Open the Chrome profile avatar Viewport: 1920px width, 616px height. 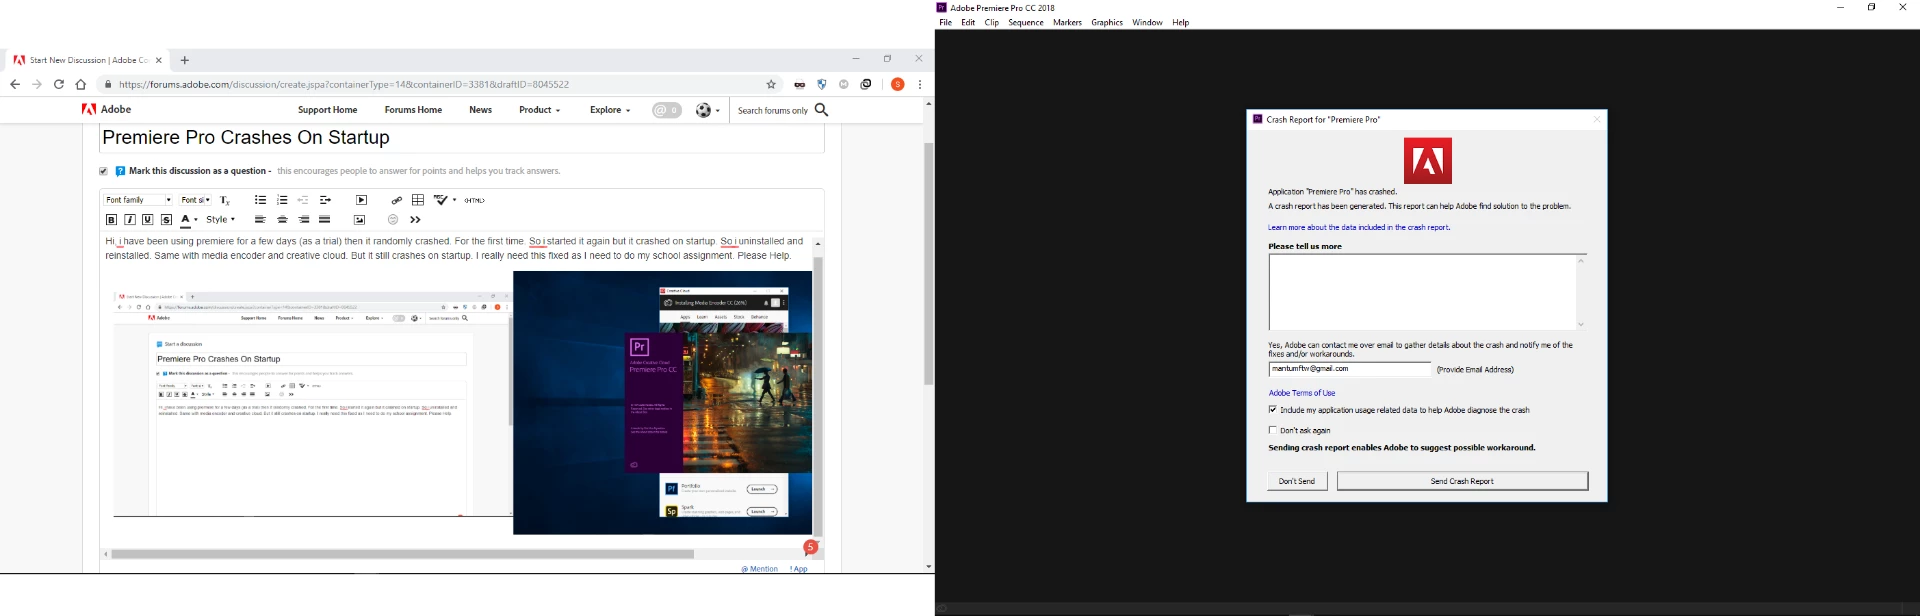898,85
